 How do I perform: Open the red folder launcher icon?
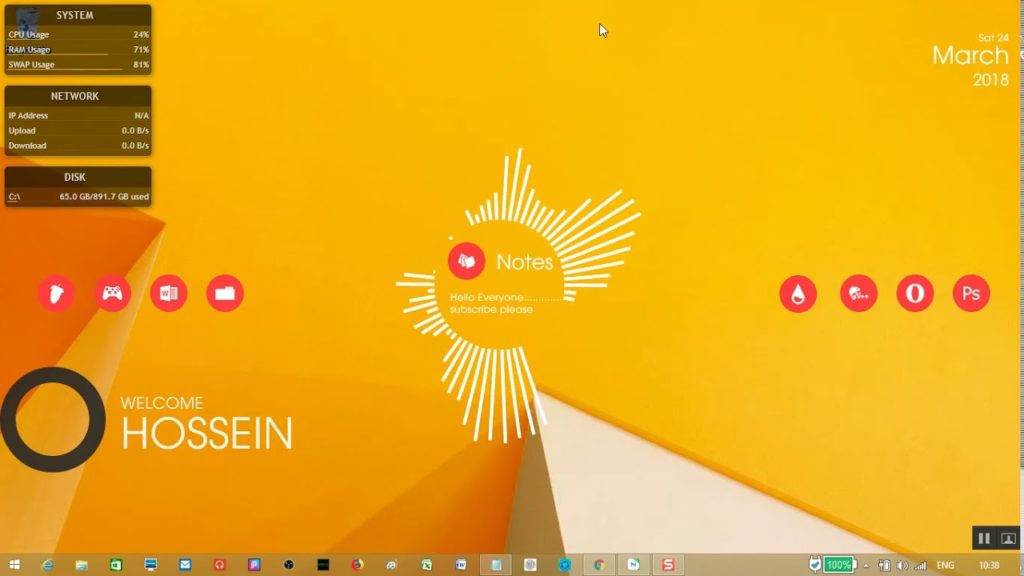225,293
